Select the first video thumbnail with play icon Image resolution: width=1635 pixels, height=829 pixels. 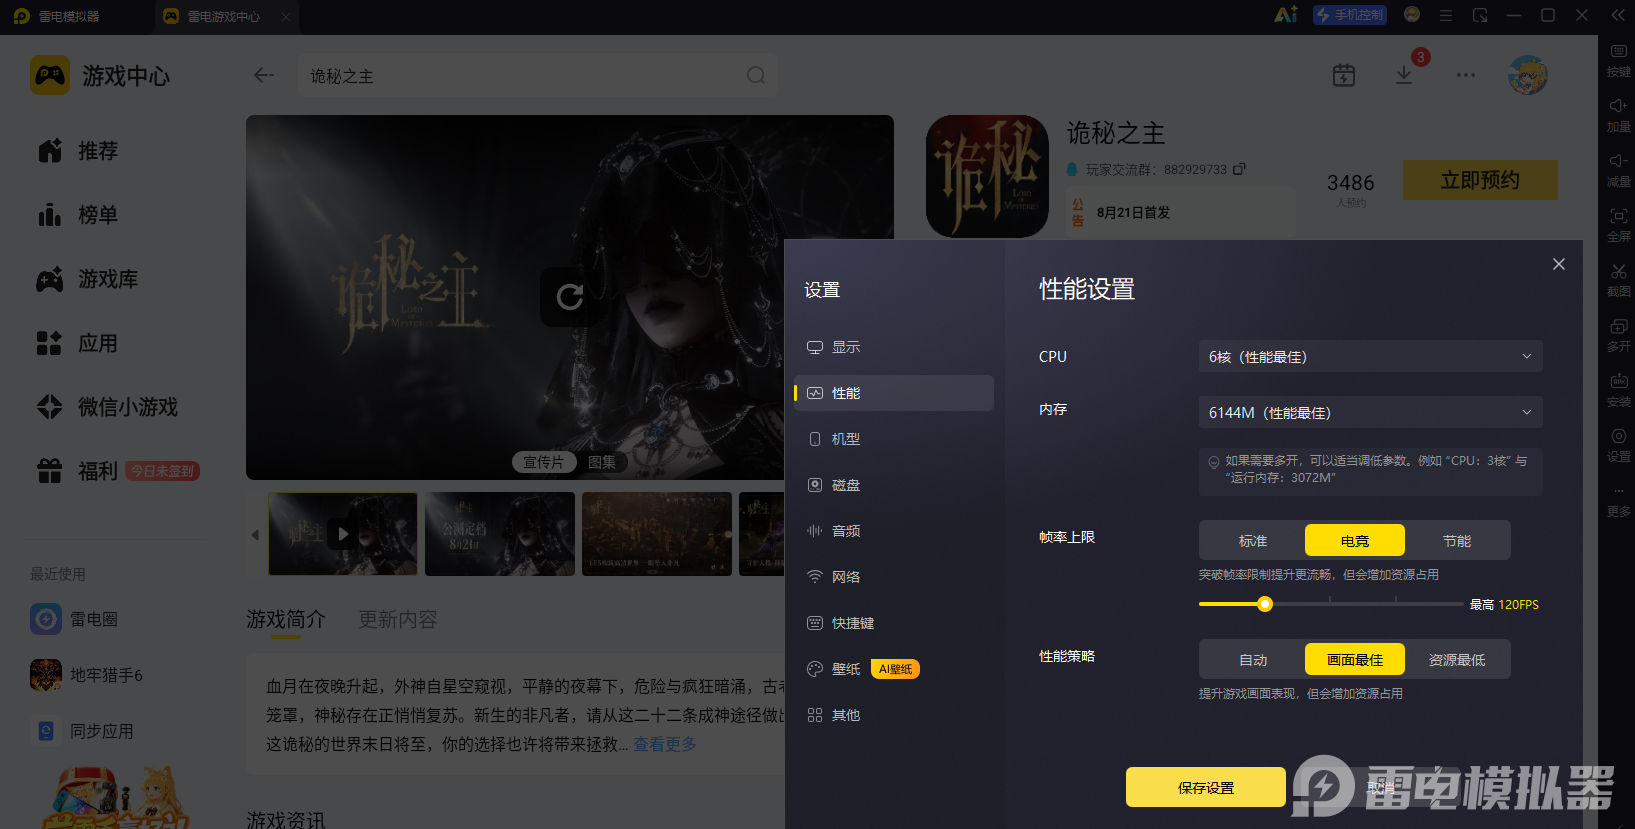pyautogui.click(x=343, y=534)
